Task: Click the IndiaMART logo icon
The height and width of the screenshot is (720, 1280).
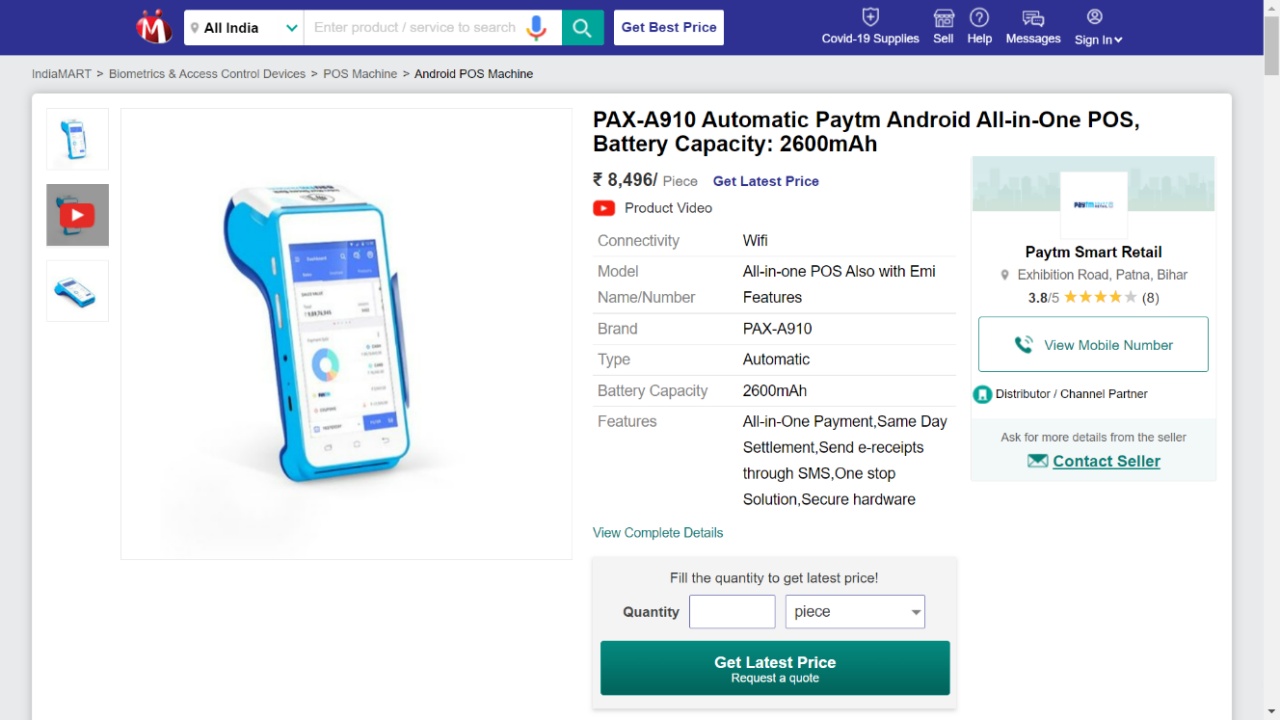Action: pos(154,27)
